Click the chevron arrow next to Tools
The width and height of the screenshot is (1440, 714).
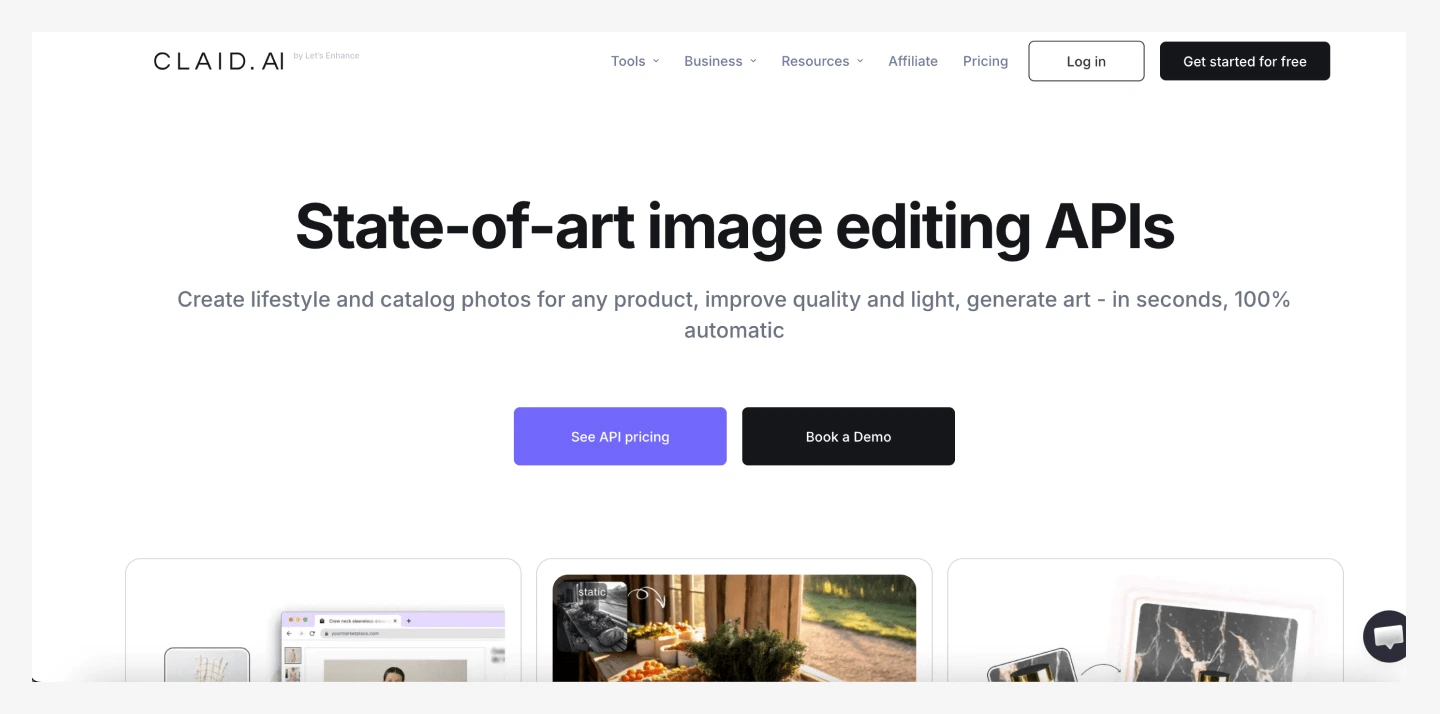[x=656, y=61]
